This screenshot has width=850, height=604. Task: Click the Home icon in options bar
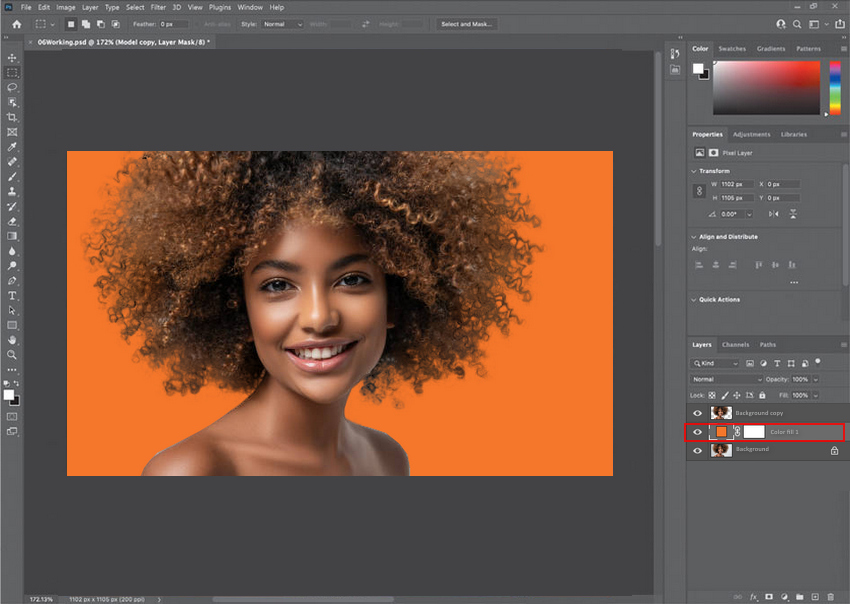click(x=17, y=24)
